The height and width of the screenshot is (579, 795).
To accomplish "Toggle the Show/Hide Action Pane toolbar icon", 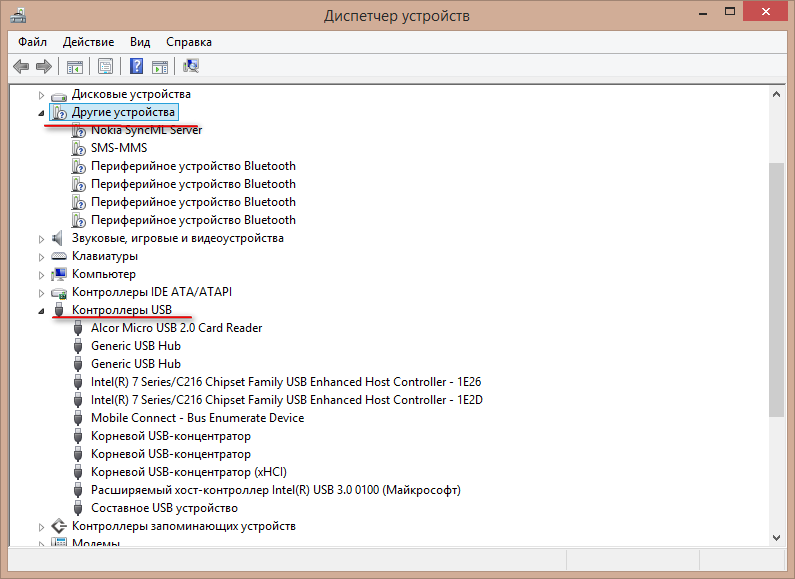I will point(160,66).
